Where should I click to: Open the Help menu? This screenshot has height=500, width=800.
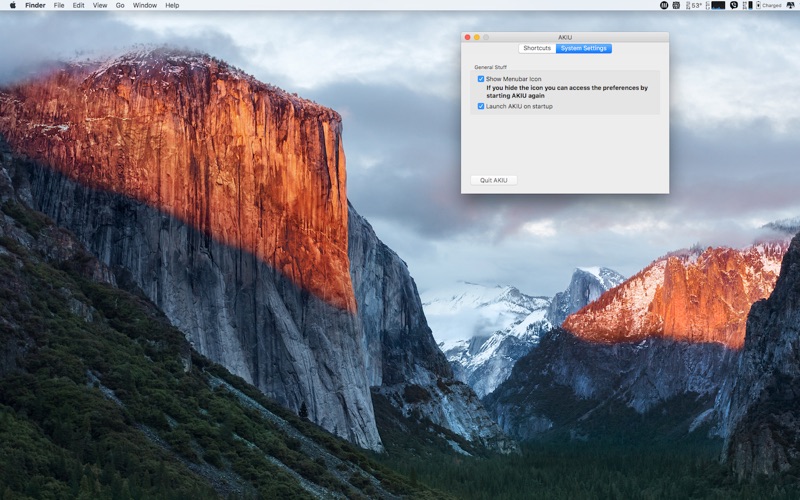pos(172,5)
